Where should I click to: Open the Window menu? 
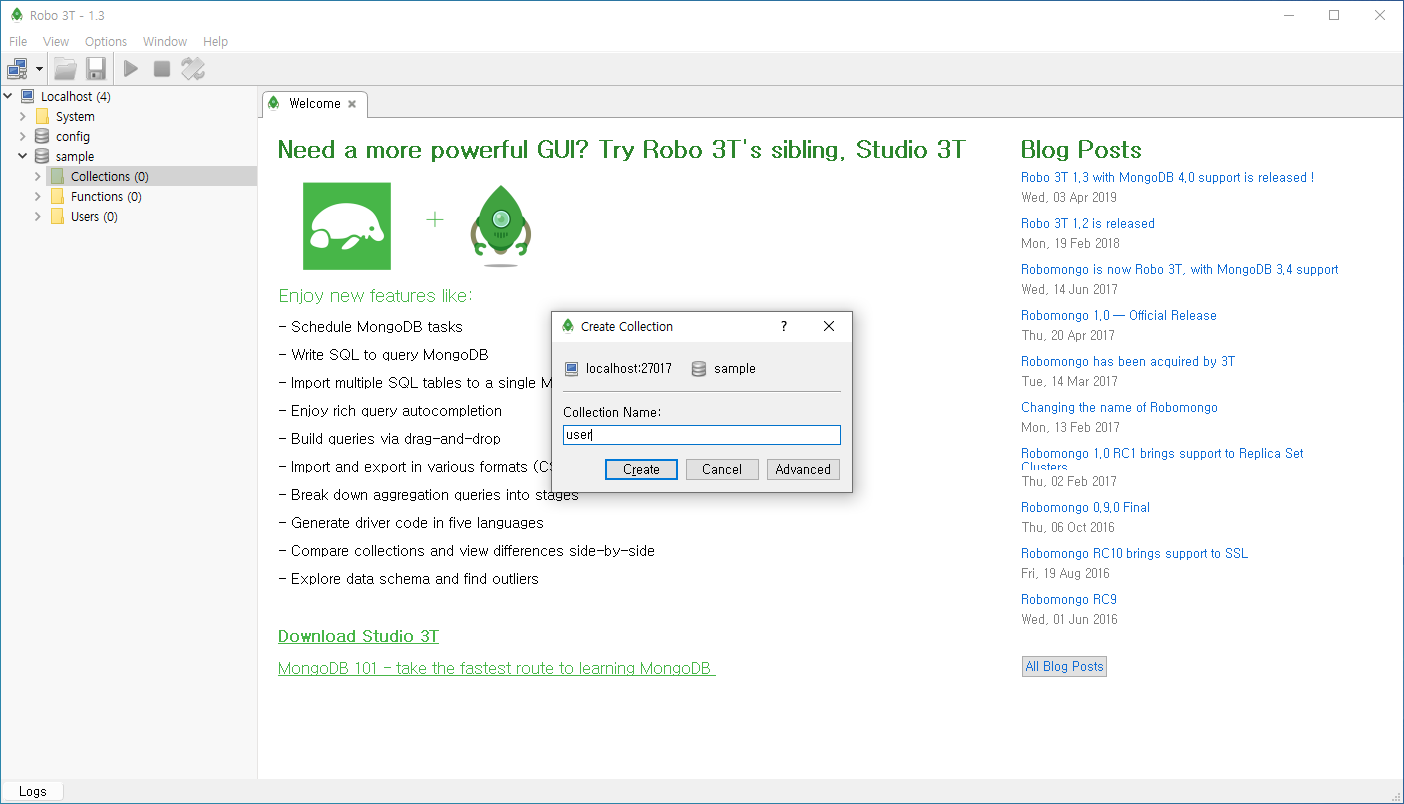(x=165, y=41)
